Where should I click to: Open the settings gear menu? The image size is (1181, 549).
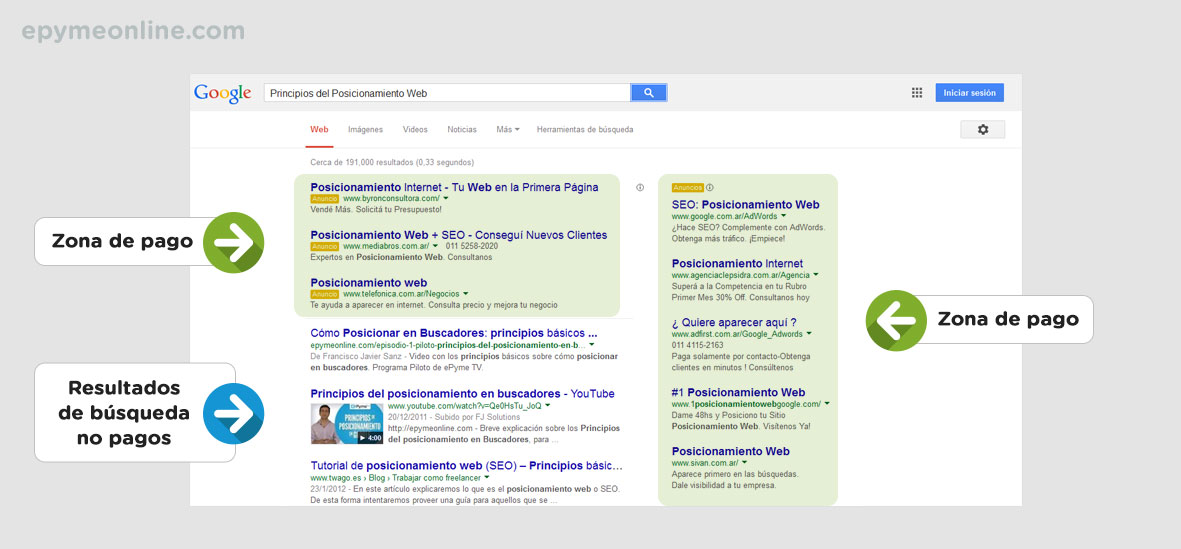(x=982, y=130)
